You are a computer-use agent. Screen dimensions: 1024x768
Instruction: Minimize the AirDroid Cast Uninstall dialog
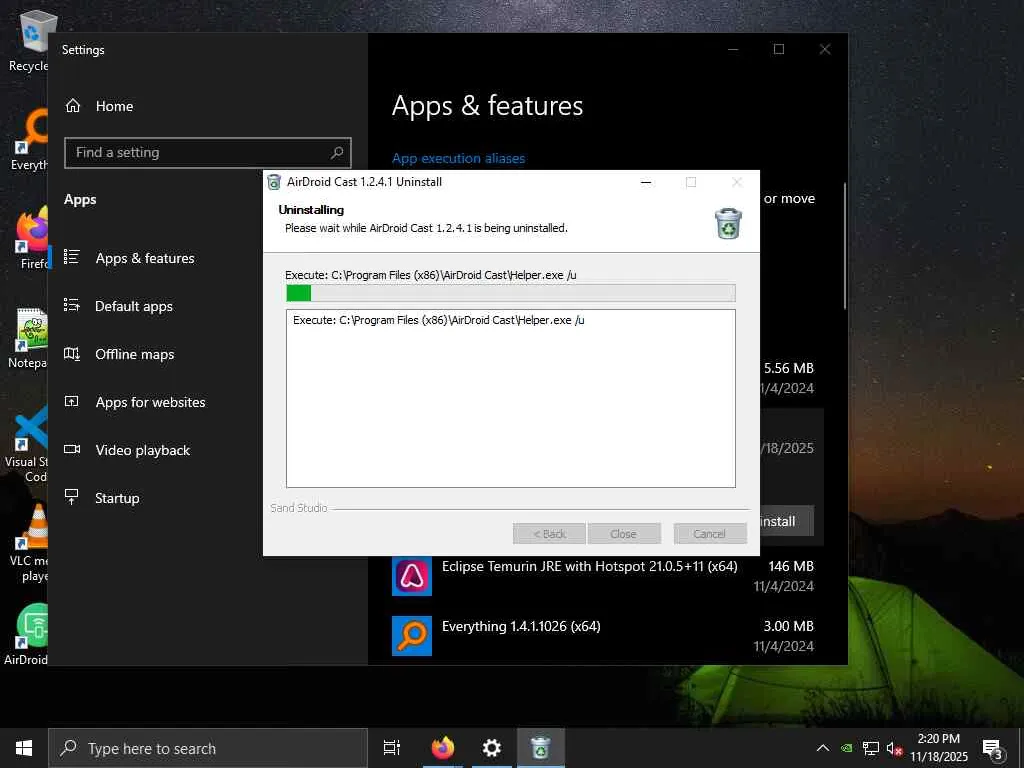646,182
